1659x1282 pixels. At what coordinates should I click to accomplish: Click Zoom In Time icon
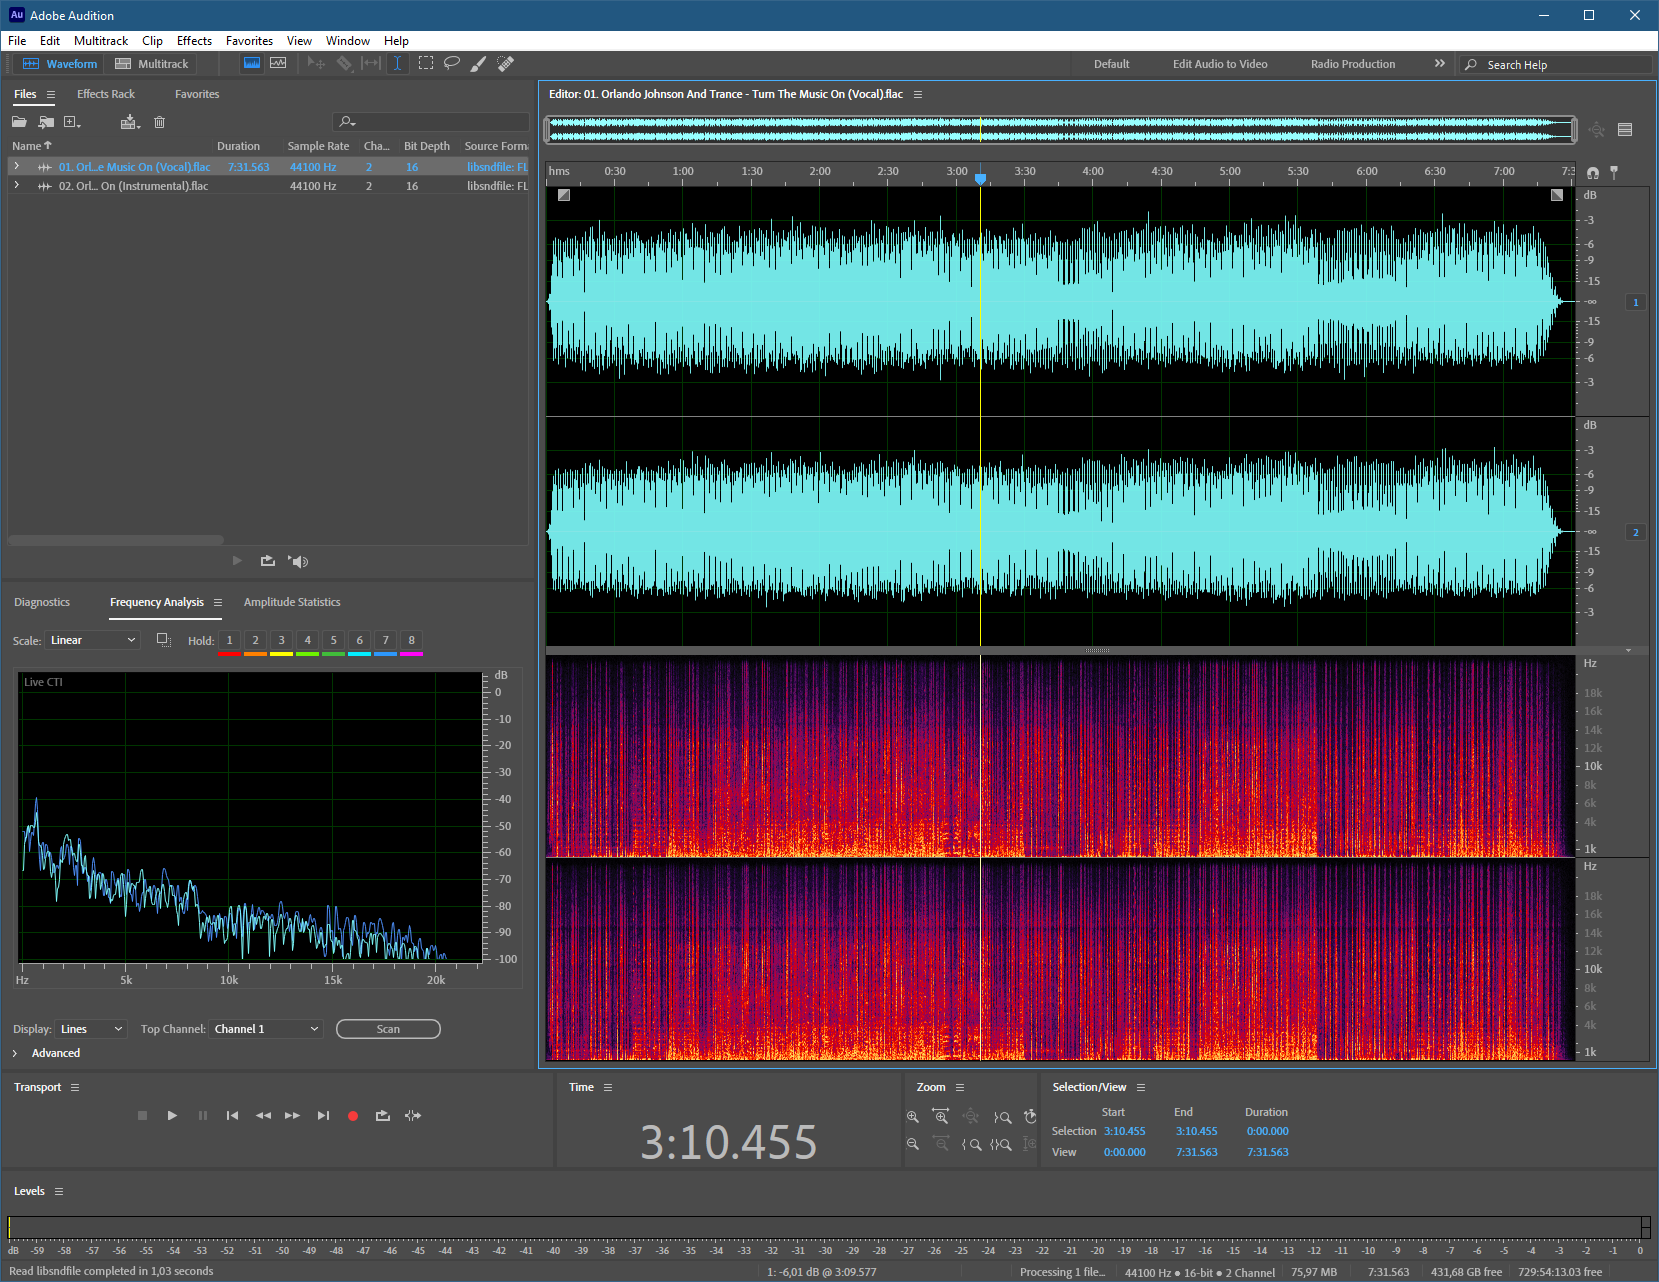[x=941, y=1116]
